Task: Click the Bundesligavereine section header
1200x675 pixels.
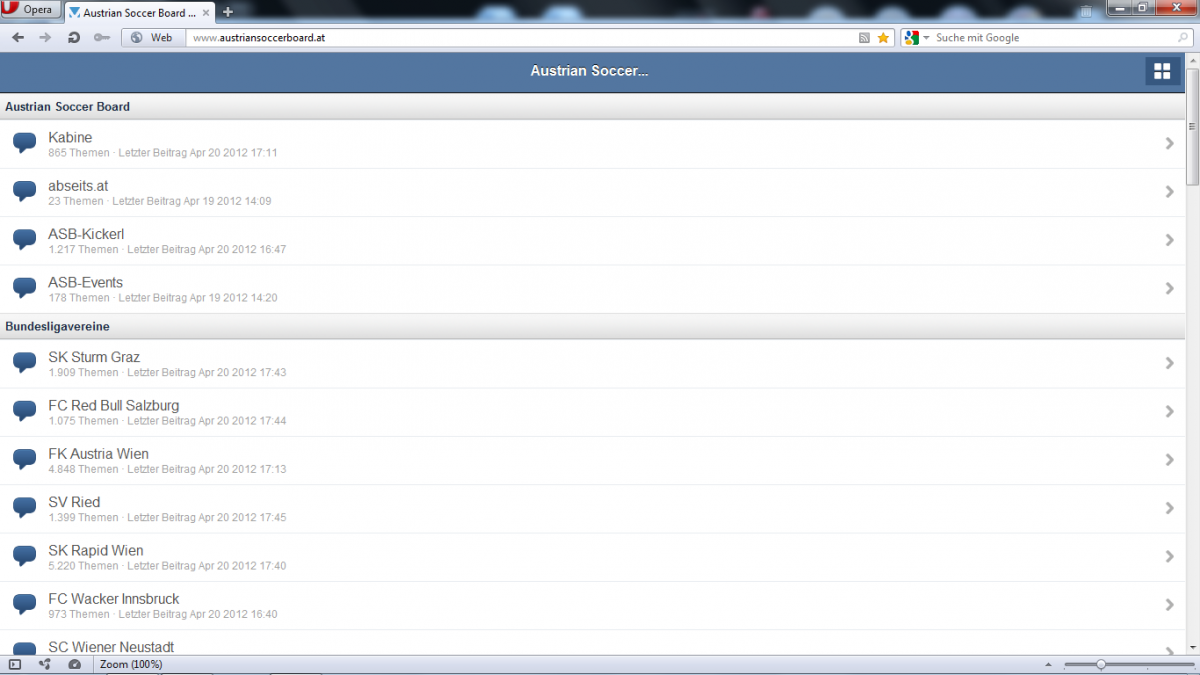Action: pos(592,327)
